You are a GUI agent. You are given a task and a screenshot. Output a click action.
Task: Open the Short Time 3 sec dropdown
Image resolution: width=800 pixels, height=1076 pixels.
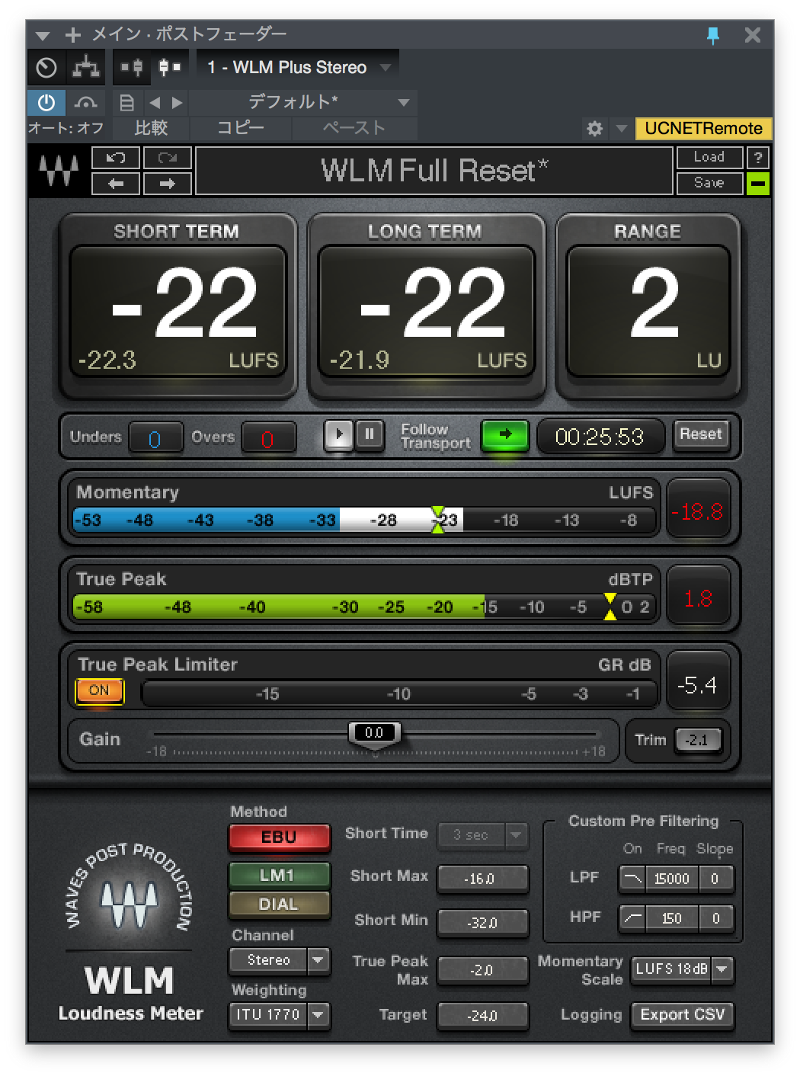tap(483, 835)
